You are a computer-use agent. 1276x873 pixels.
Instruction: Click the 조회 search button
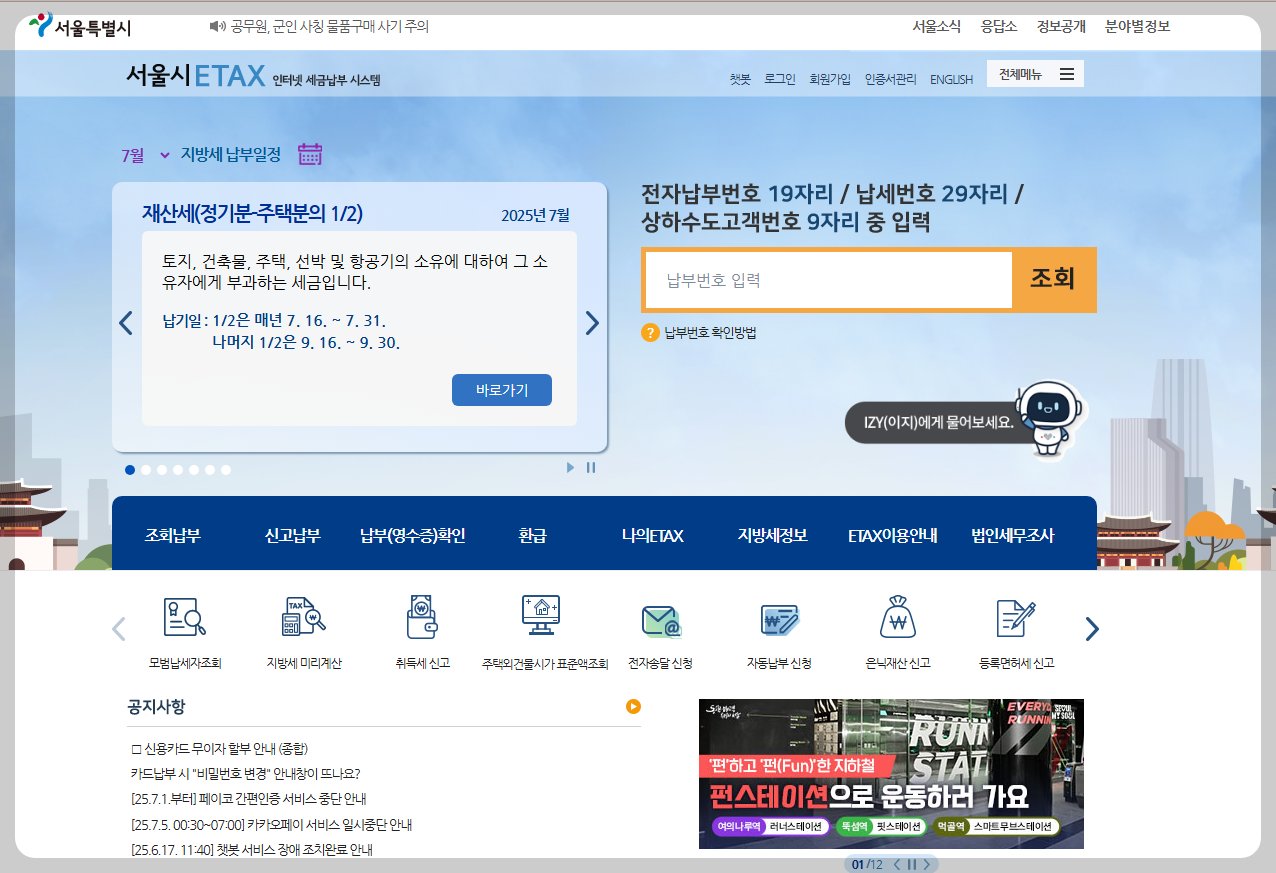tap(1053, 279)
